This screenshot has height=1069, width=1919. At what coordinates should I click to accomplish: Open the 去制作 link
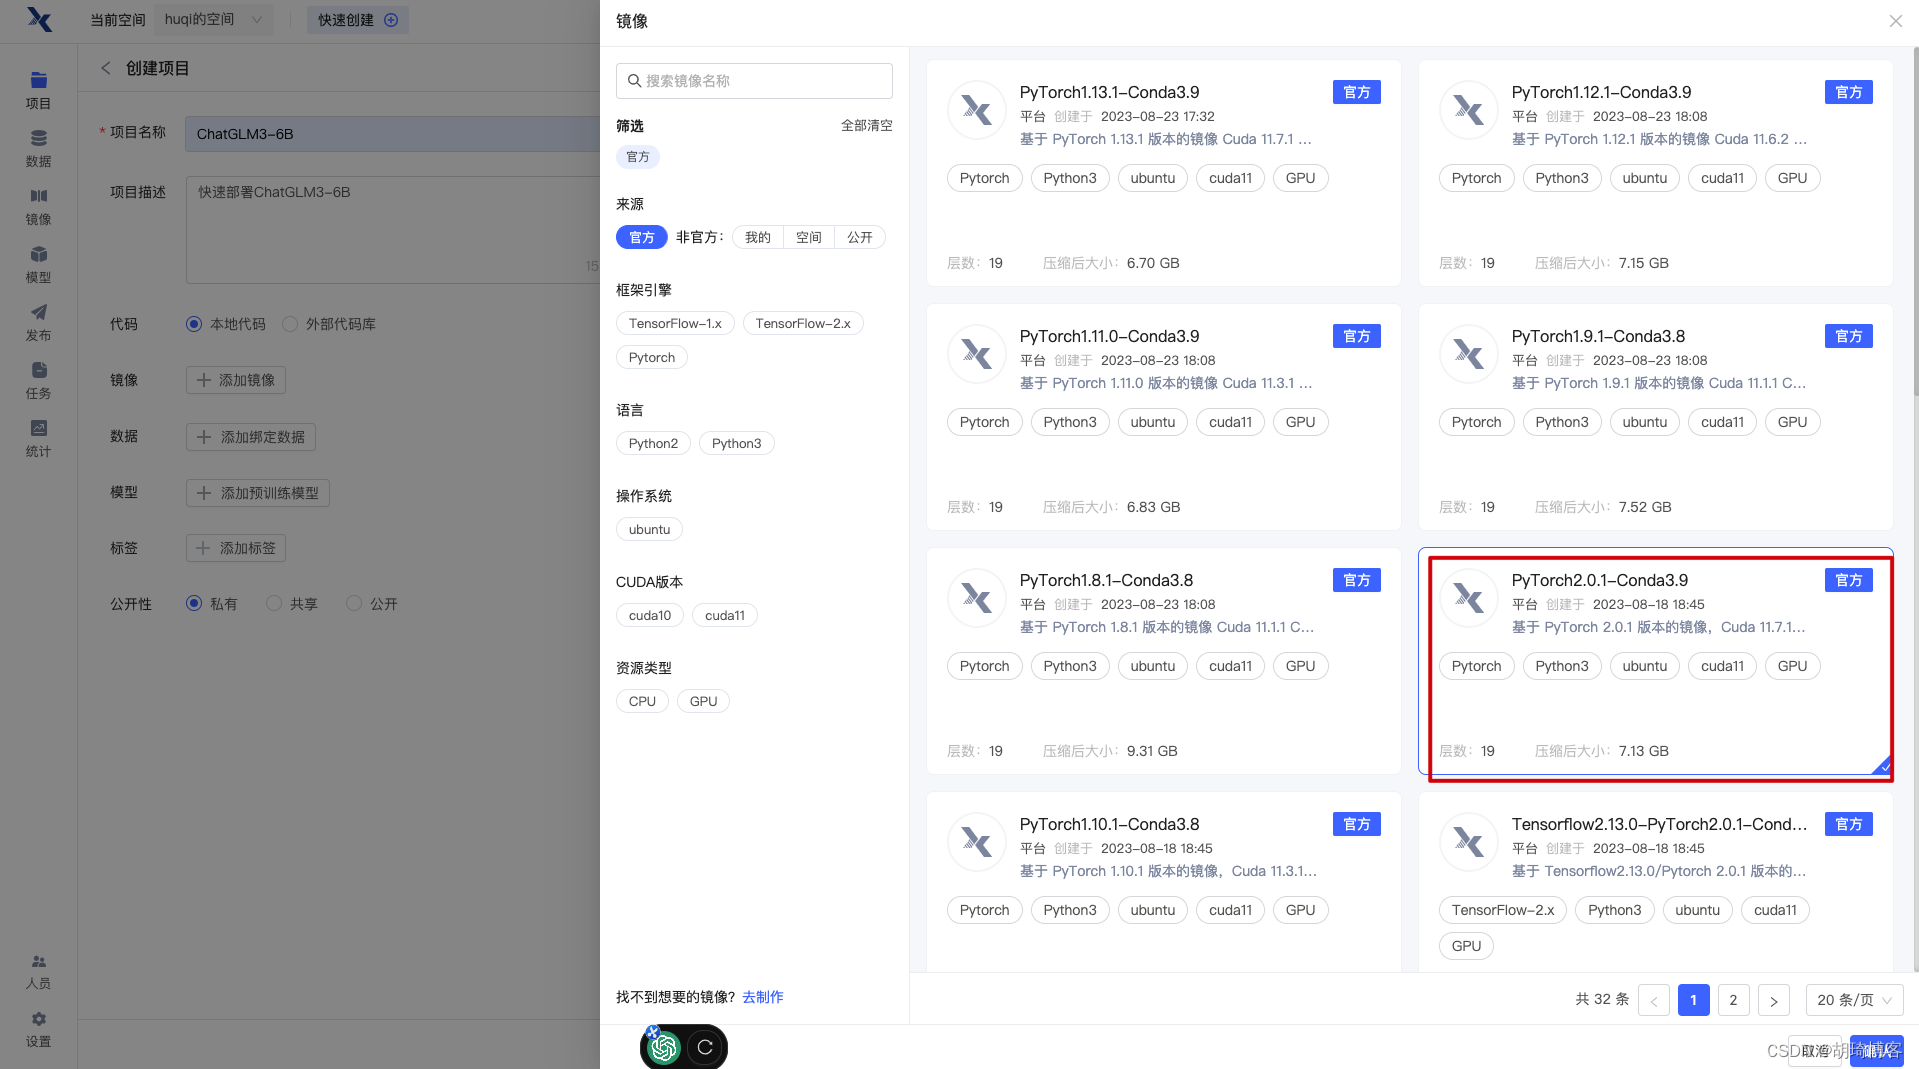[762, 997]
